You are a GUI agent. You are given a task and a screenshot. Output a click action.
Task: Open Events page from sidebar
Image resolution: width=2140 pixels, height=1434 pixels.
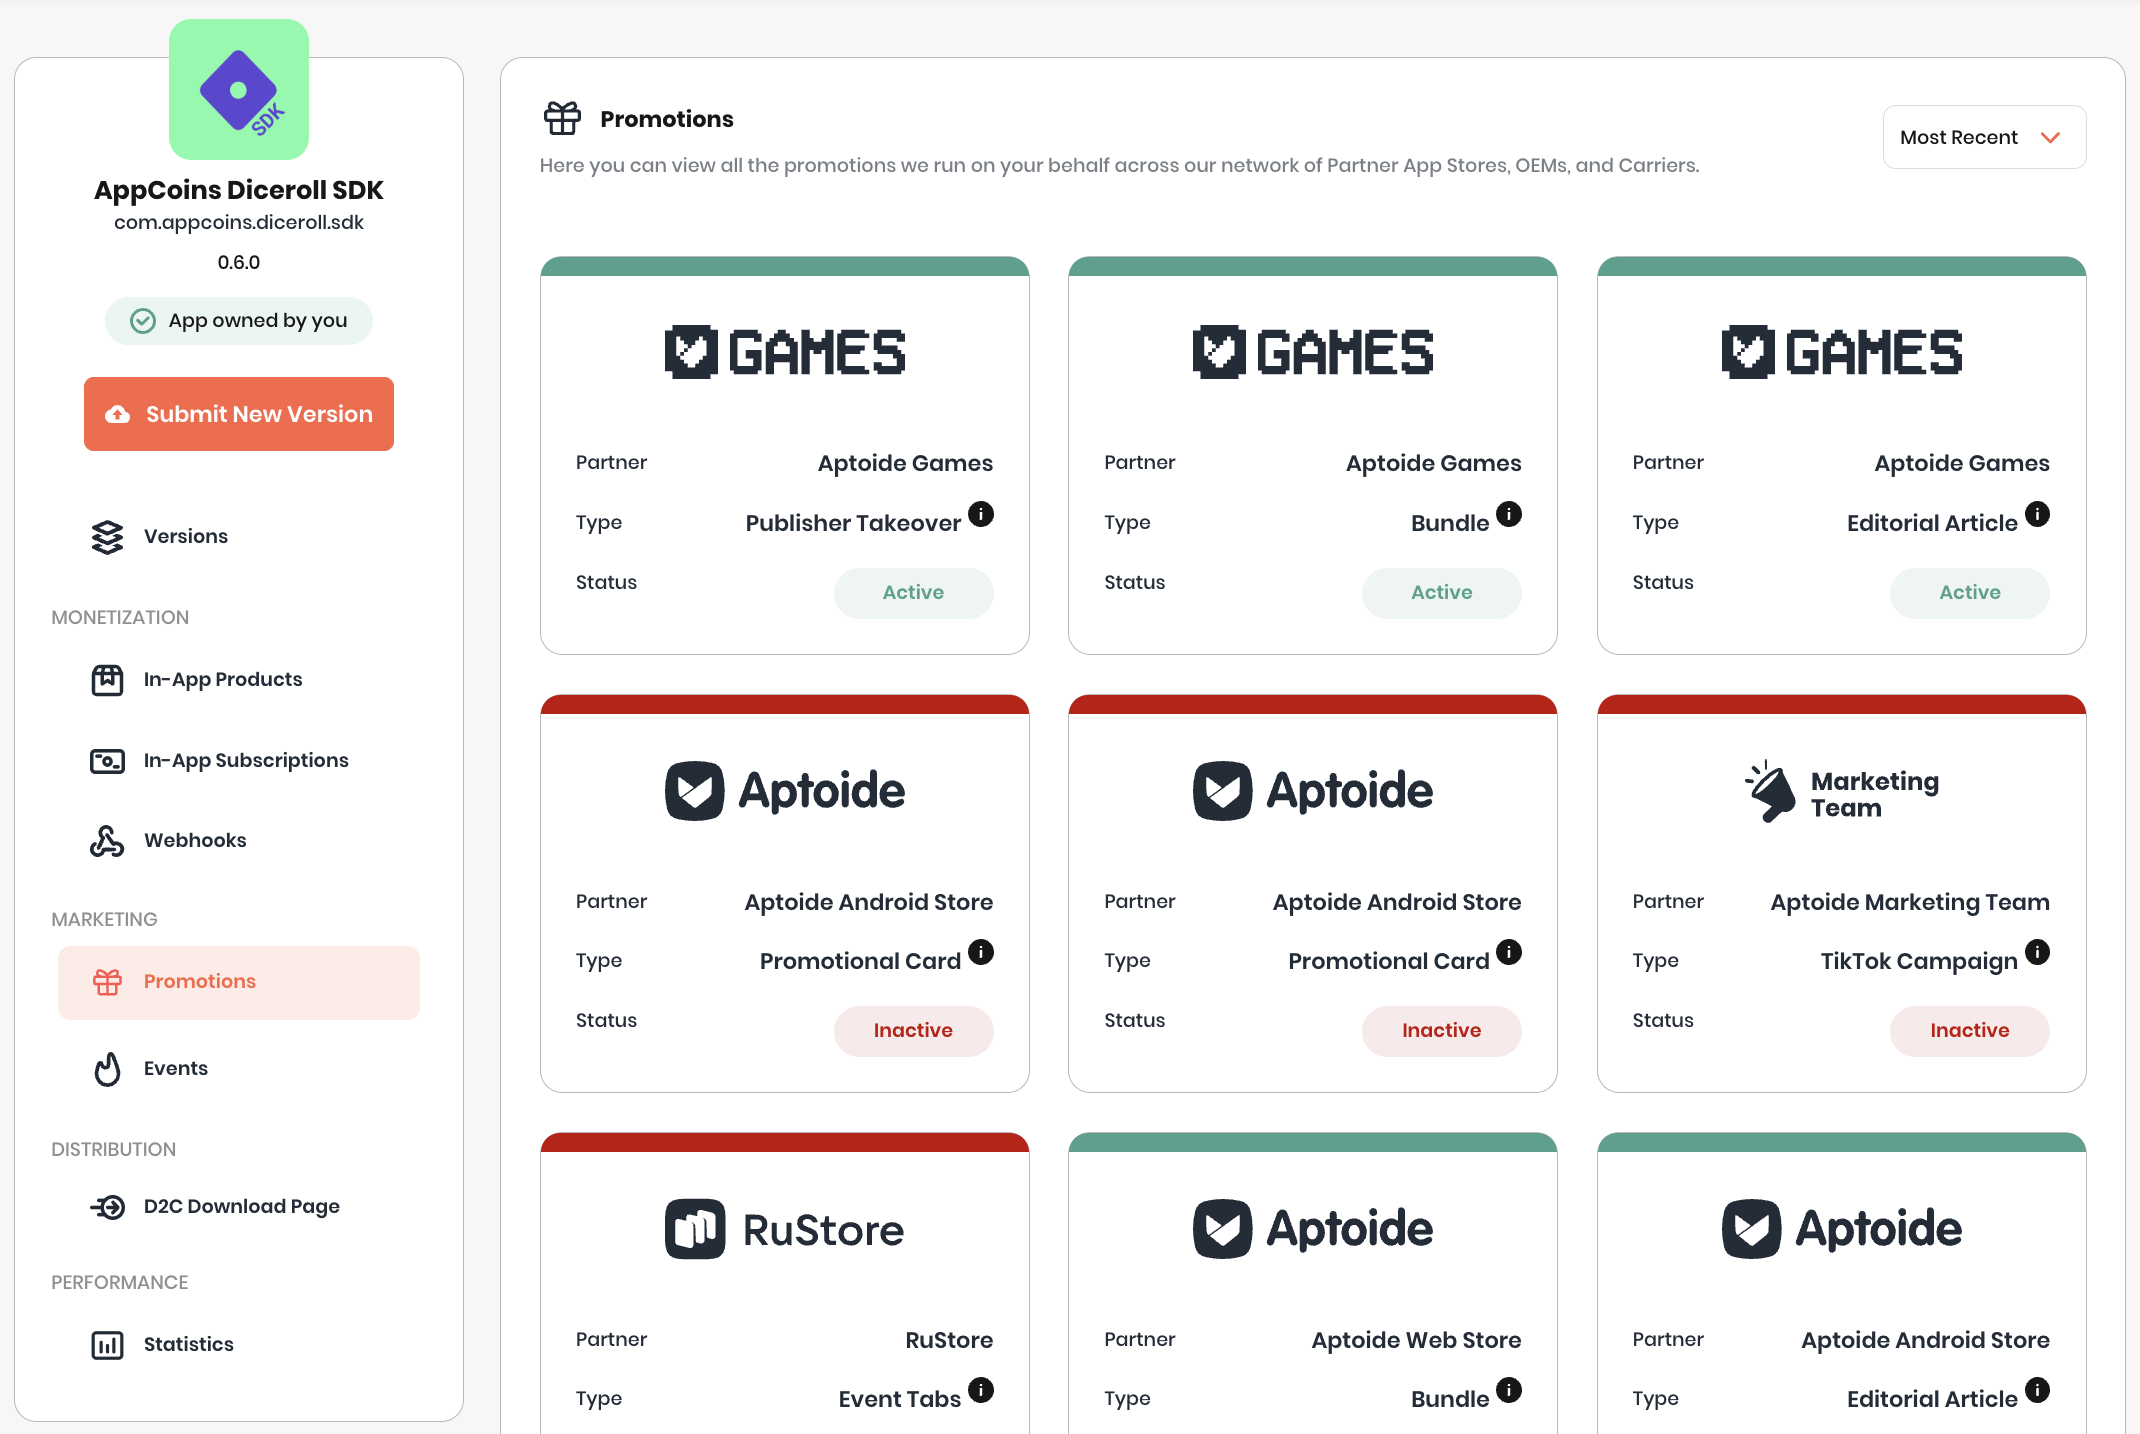click(x=176, y=1069)
